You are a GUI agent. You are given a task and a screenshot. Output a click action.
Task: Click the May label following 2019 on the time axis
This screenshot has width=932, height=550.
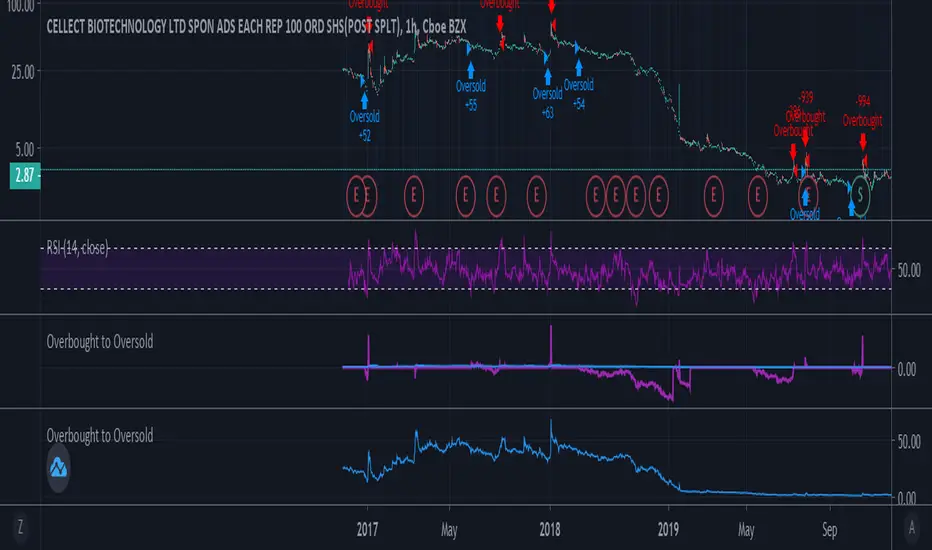[x=746, y=530]
